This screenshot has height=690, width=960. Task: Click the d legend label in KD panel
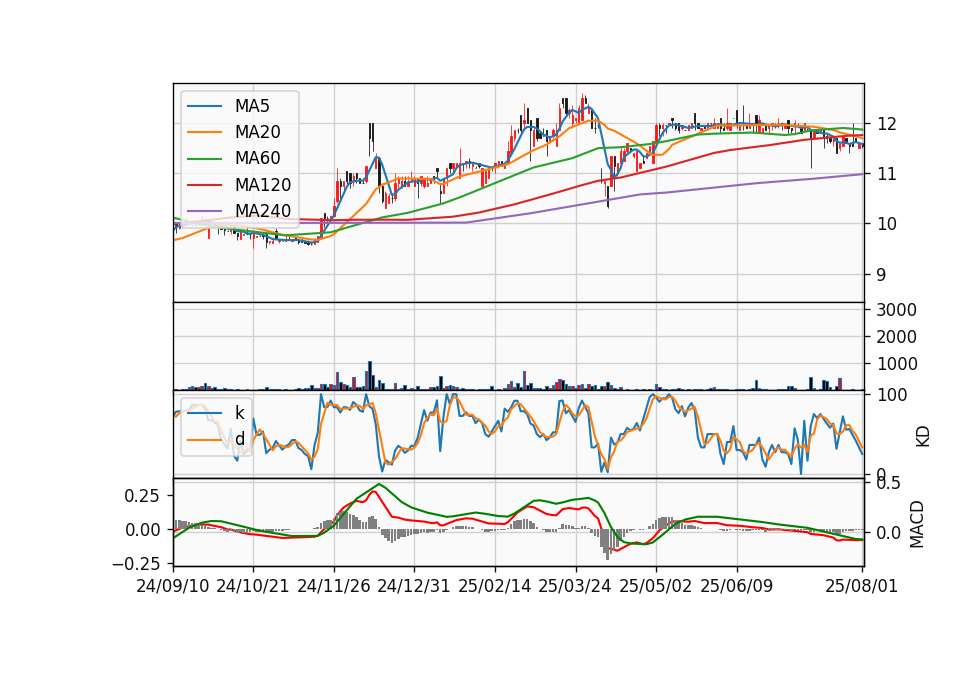point(240,439)
